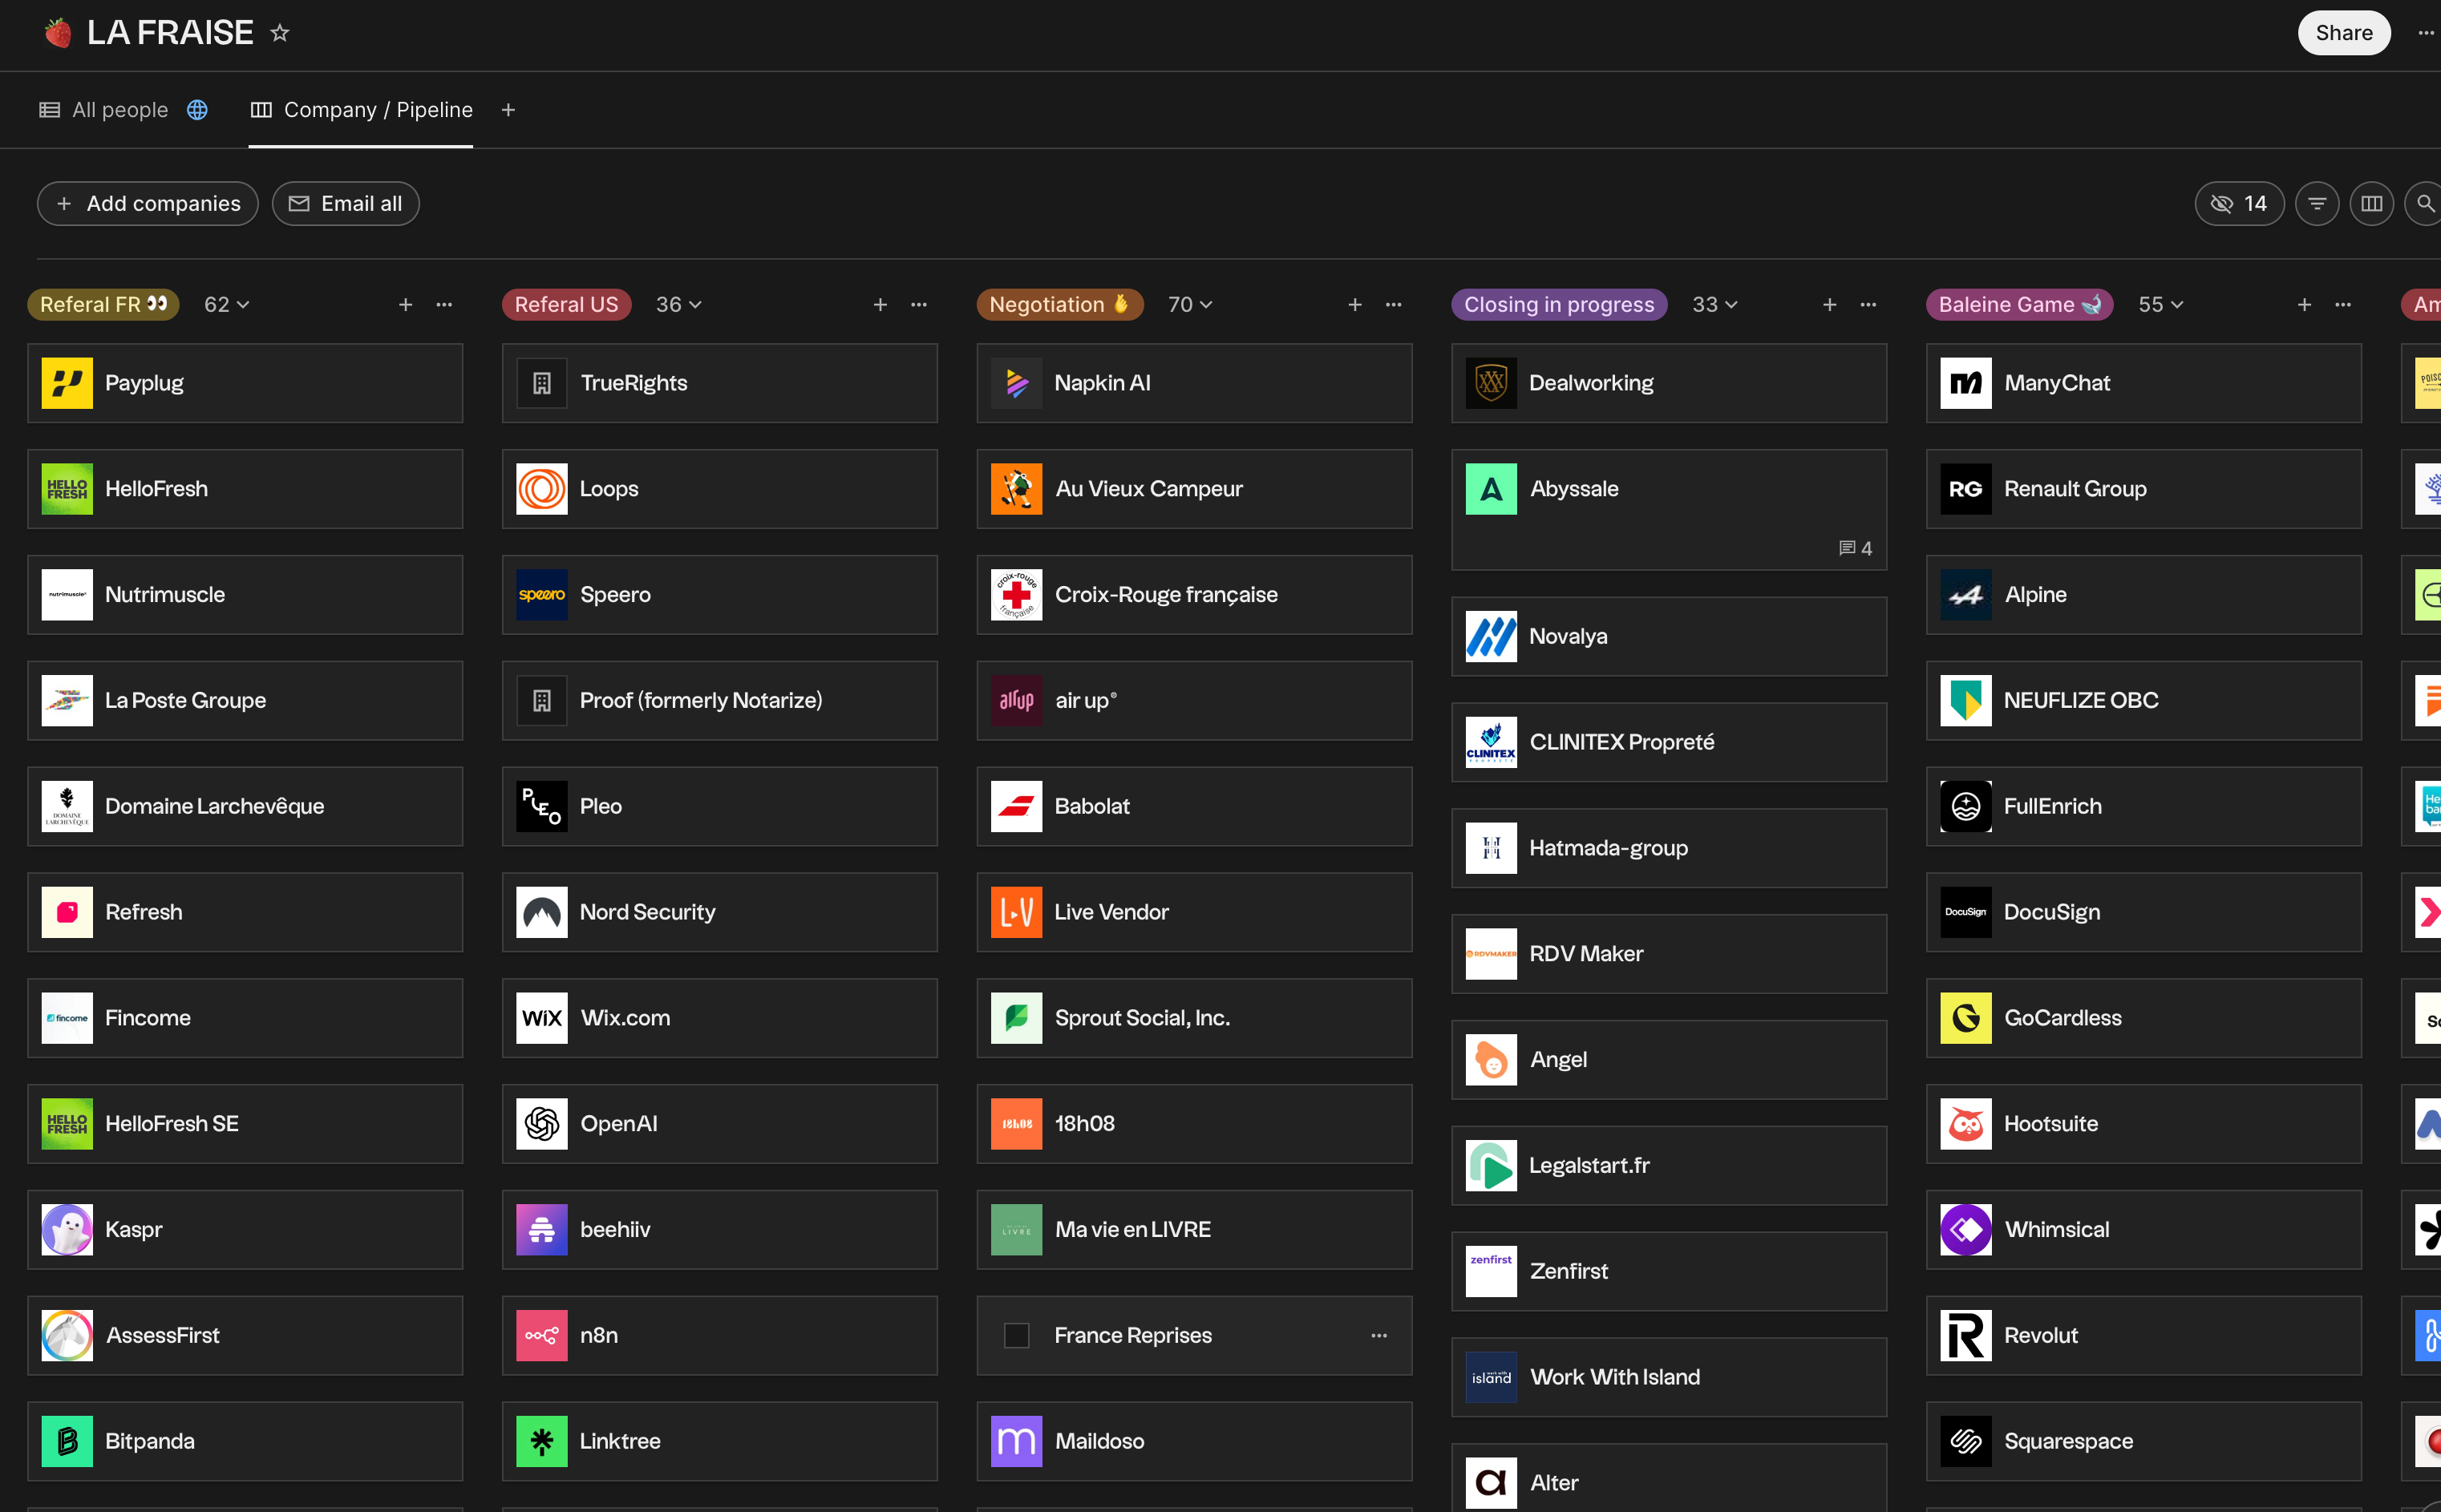Click the All people globe indicator

198,110
